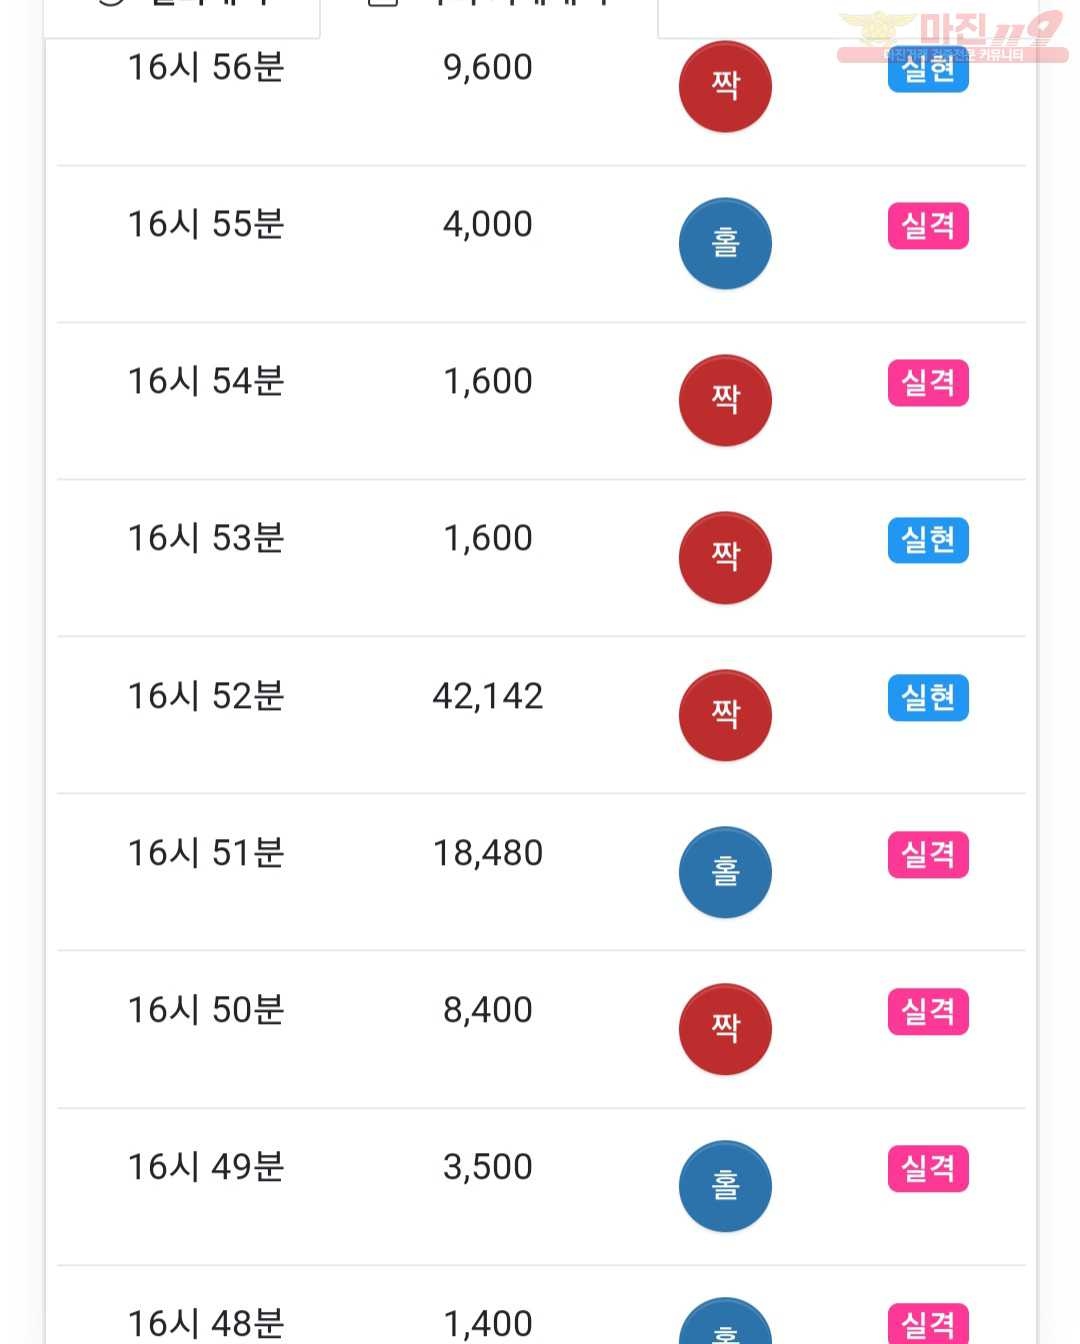Image resolution: width=1080 pixels, height=1344 pixels.
Task: Click the blue 홀 circle at 16시 55분
Action: coord(725,243)
